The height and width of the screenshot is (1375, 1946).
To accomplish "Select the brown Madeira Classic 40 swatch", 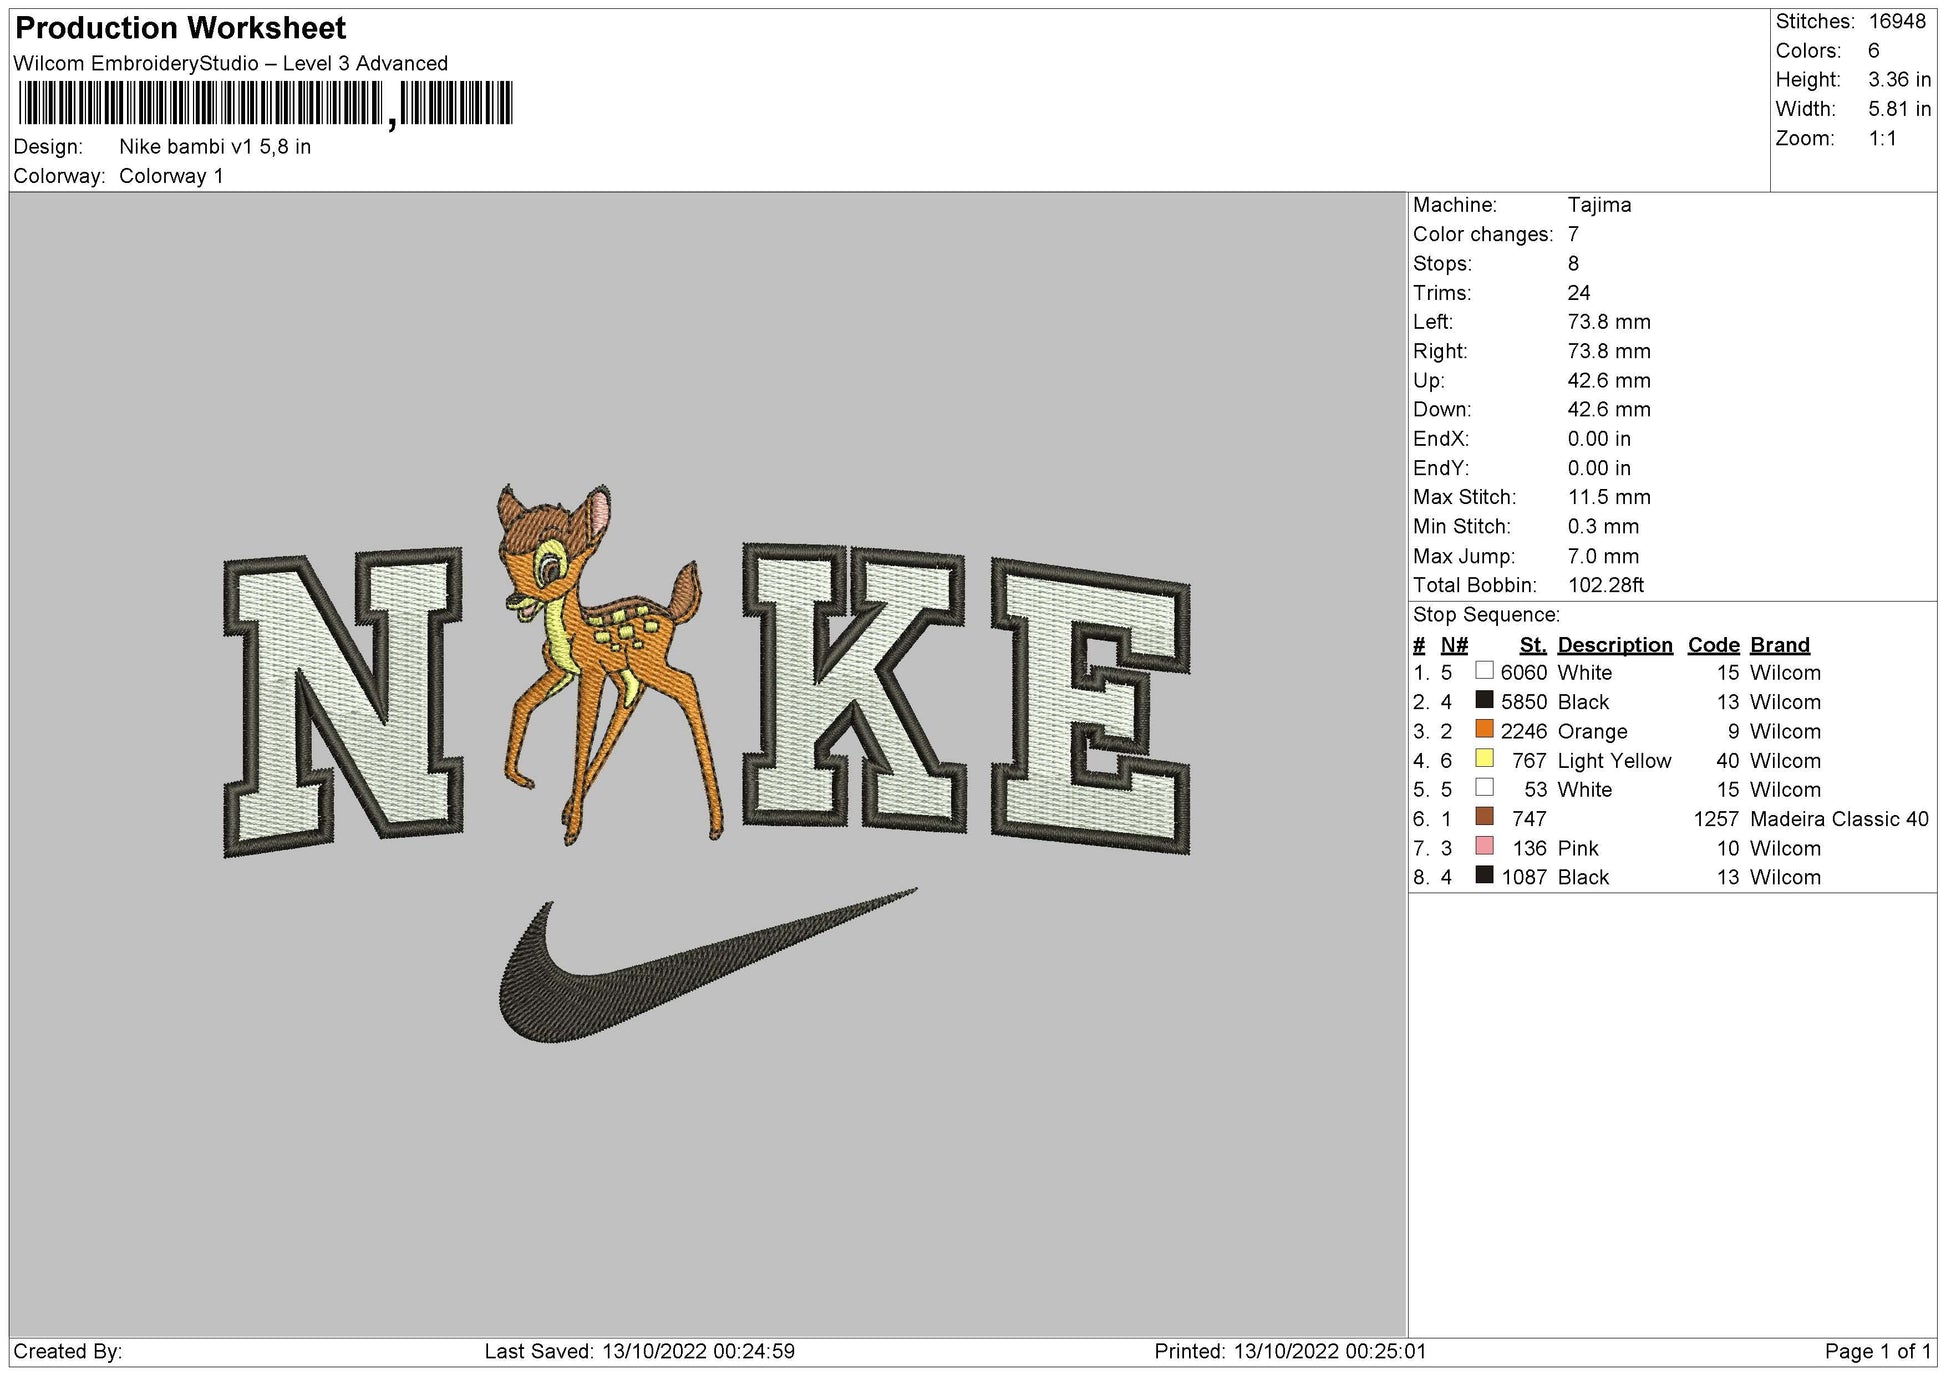I will tap(1484, 817).
